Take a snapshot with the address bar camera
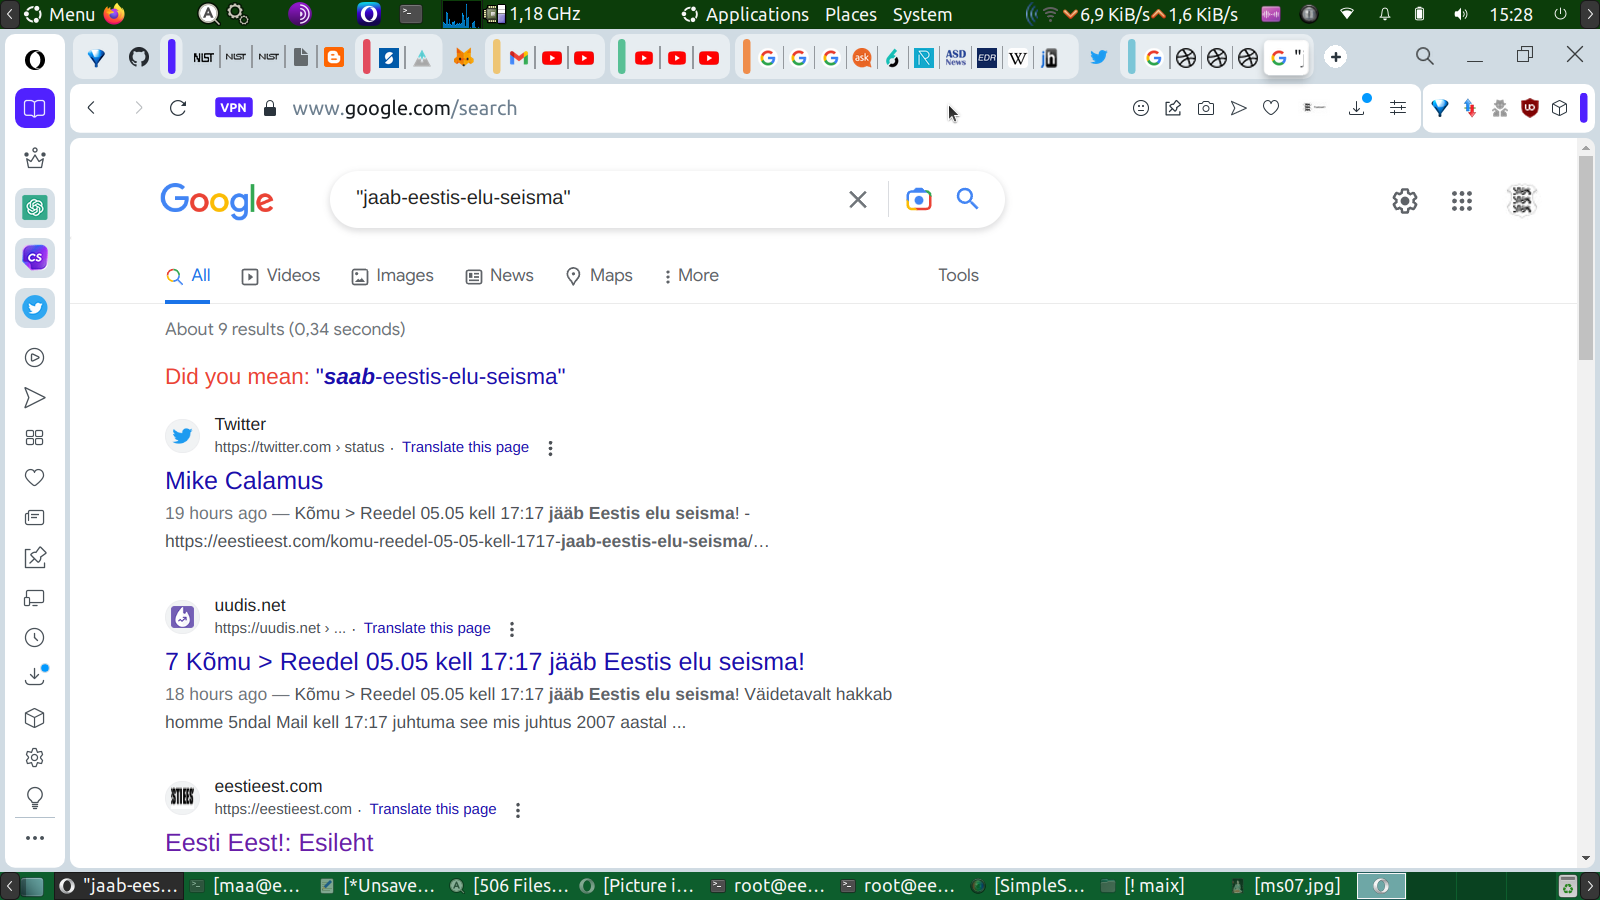The width and height of the screenshot is (1600, 900). 1206,108
